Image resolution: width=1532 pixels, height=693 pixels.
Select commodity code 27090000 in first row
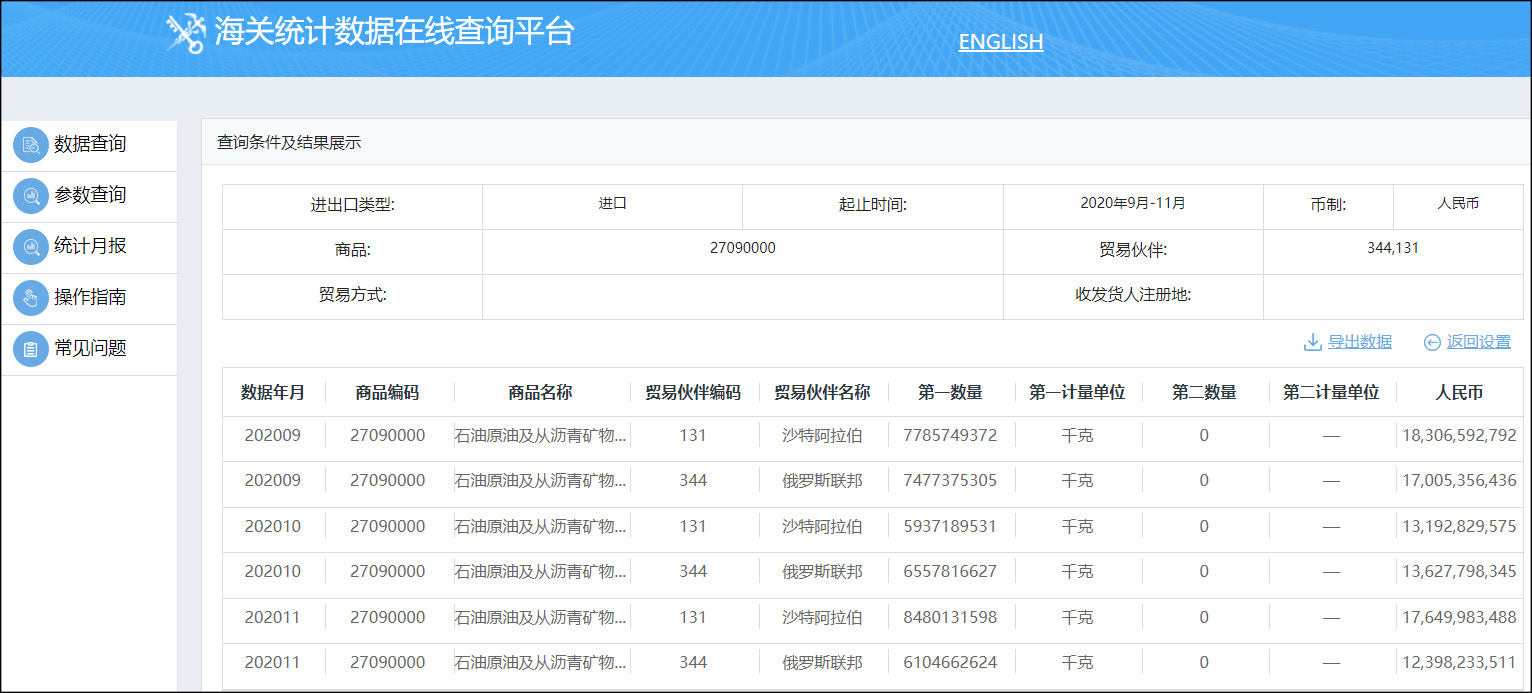click(x=388, y=434)
